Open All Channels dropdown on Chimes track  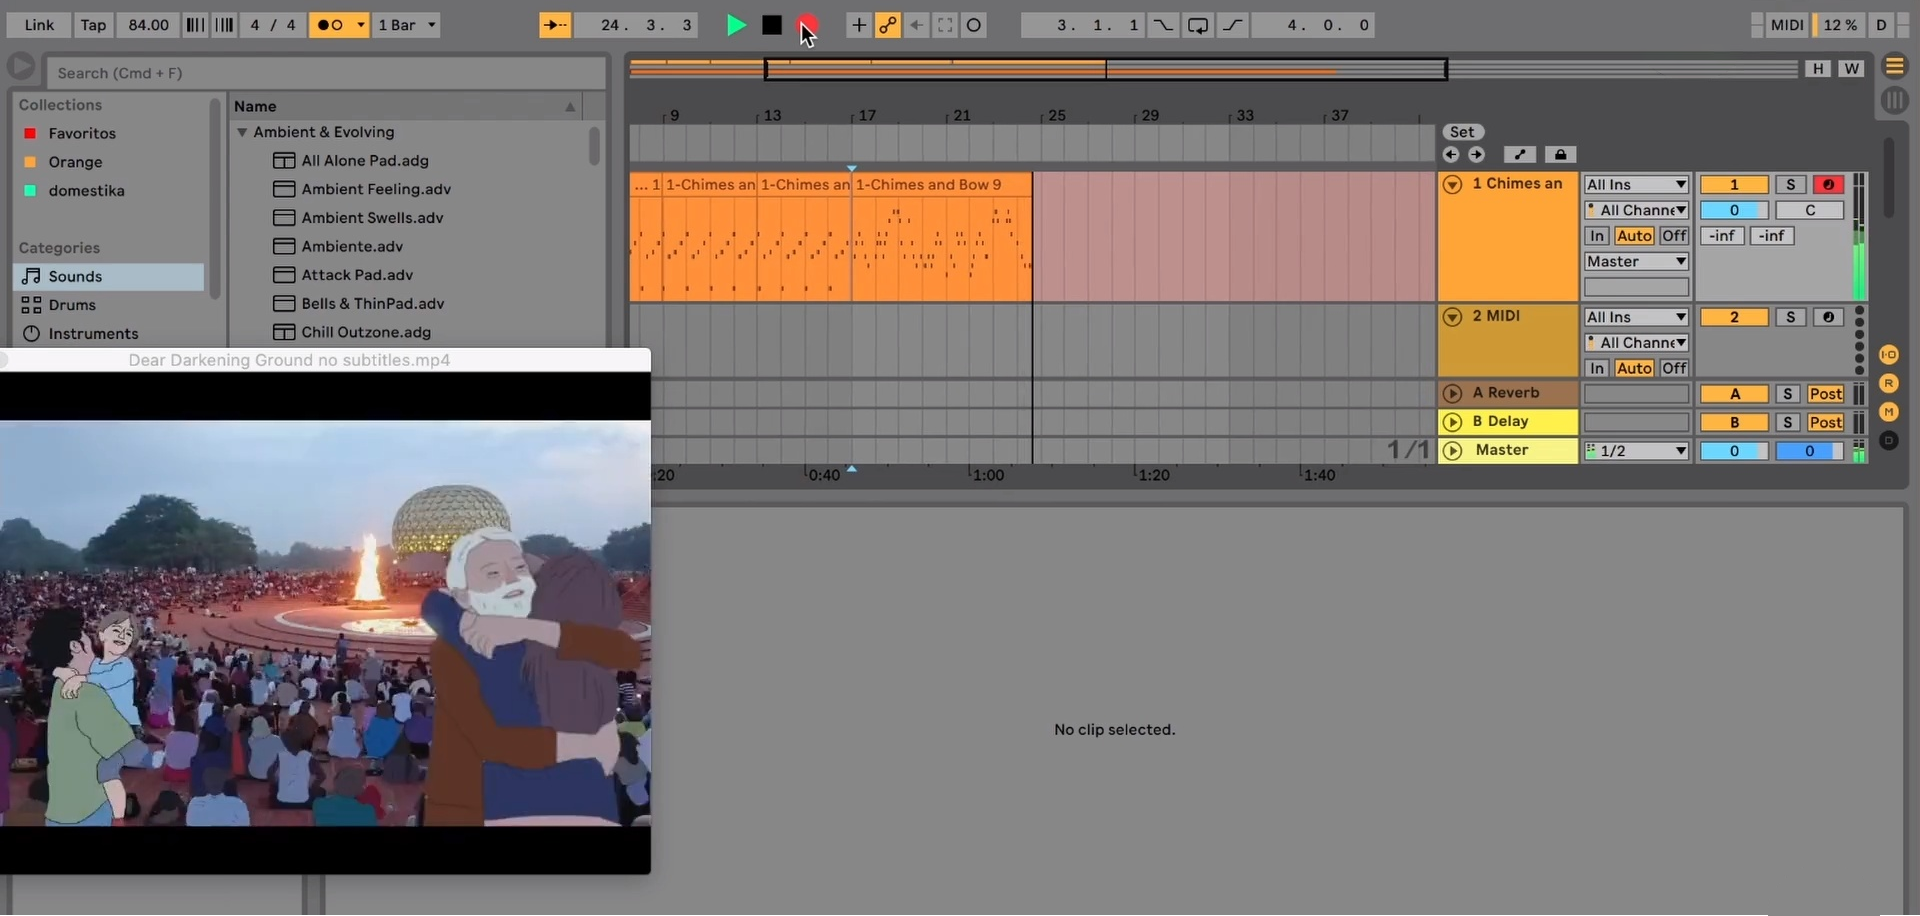point(1636,210)
